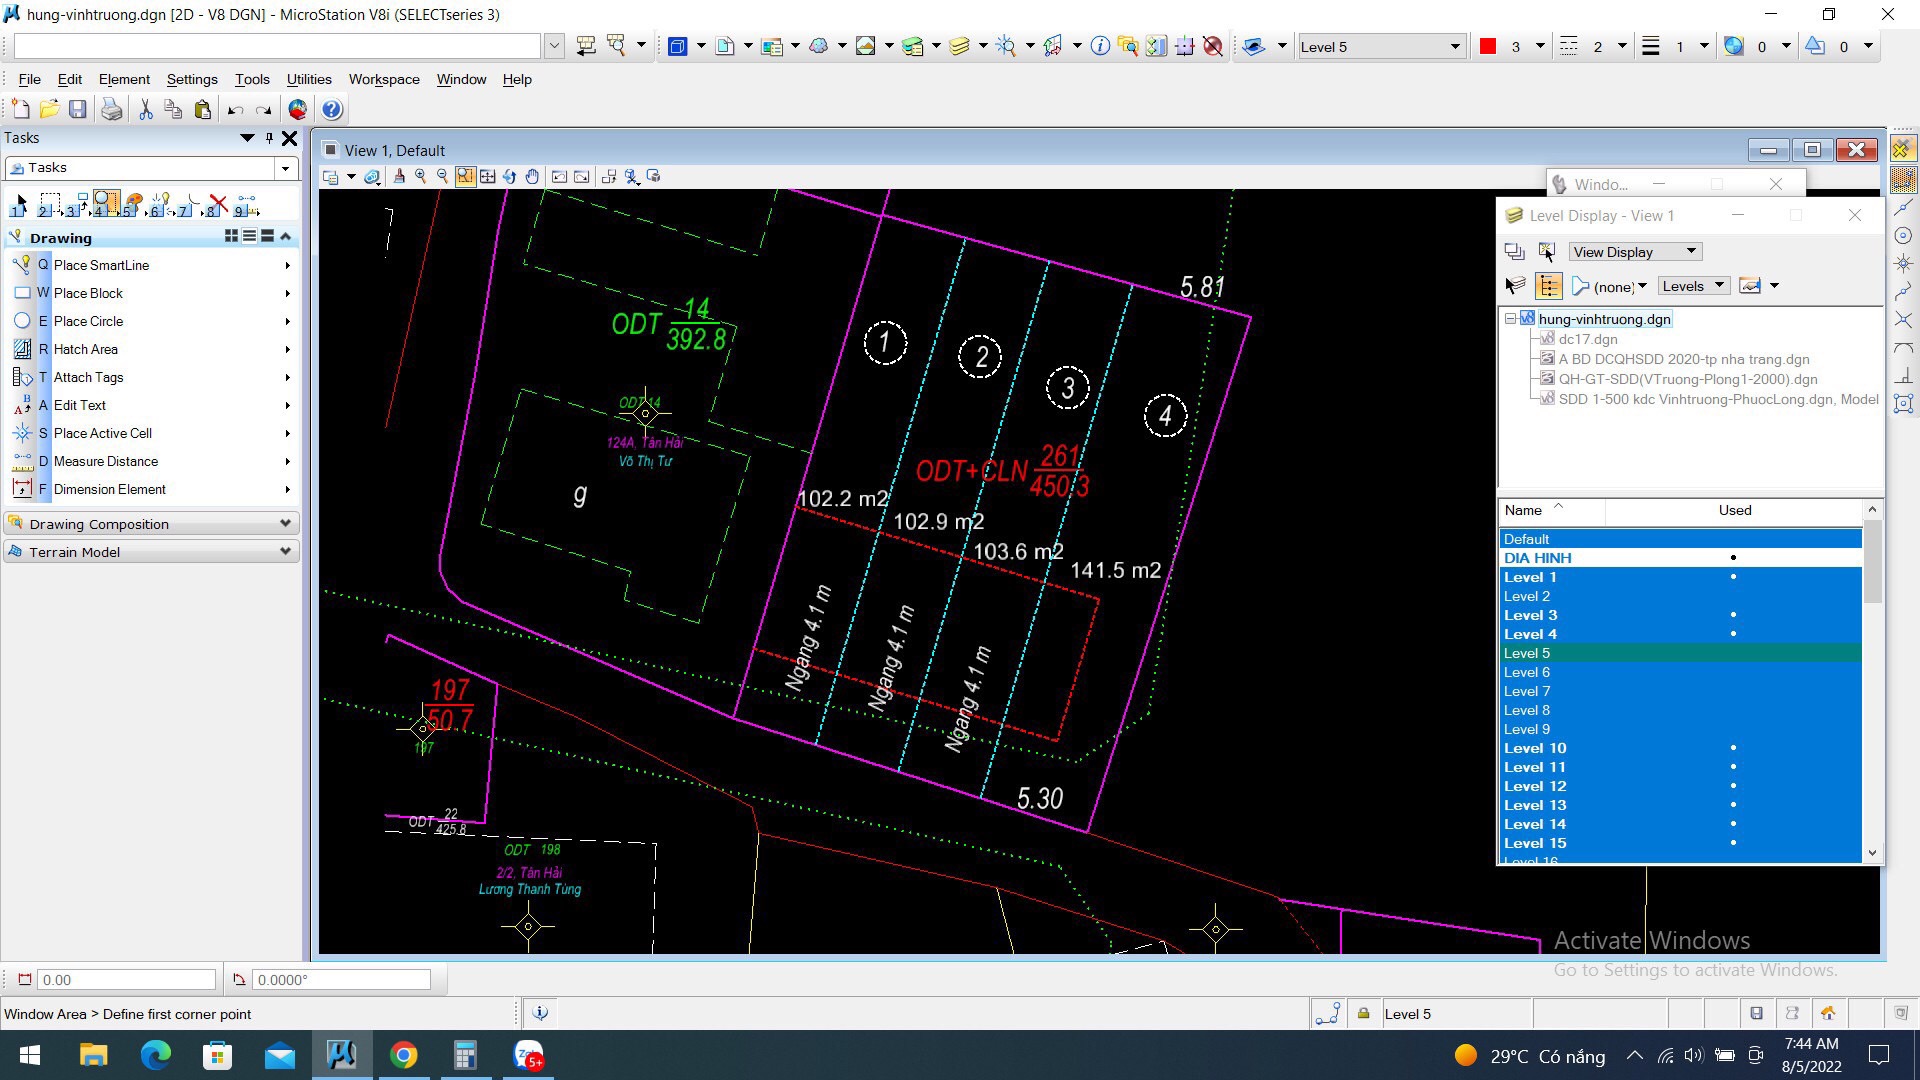
Task: Activate the Pan View hand tool
Action: pos(532,177)
